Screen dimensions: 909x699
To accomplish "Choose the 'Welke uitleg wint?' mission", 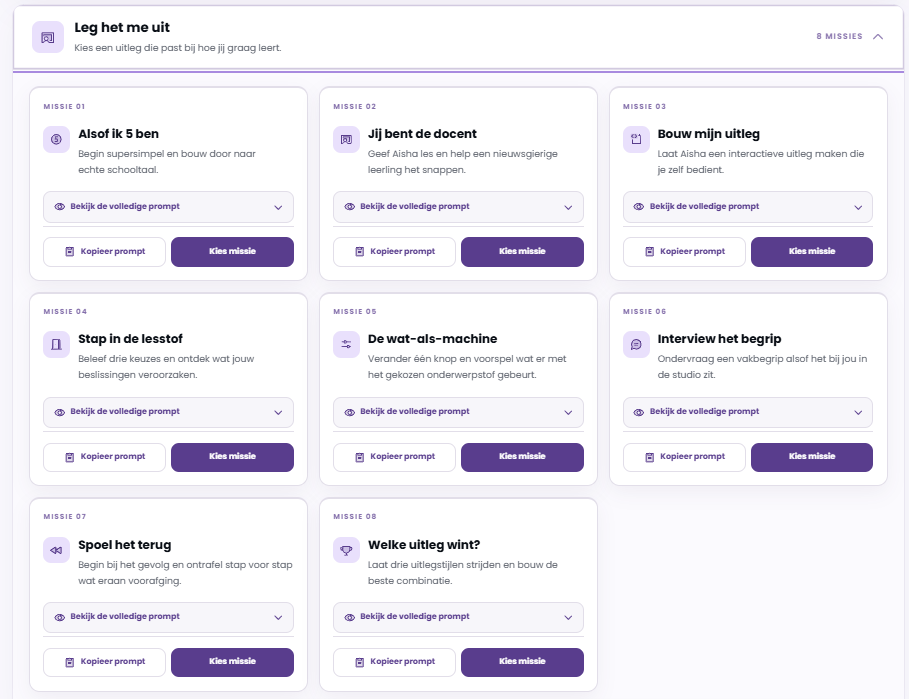I will 522,662.
